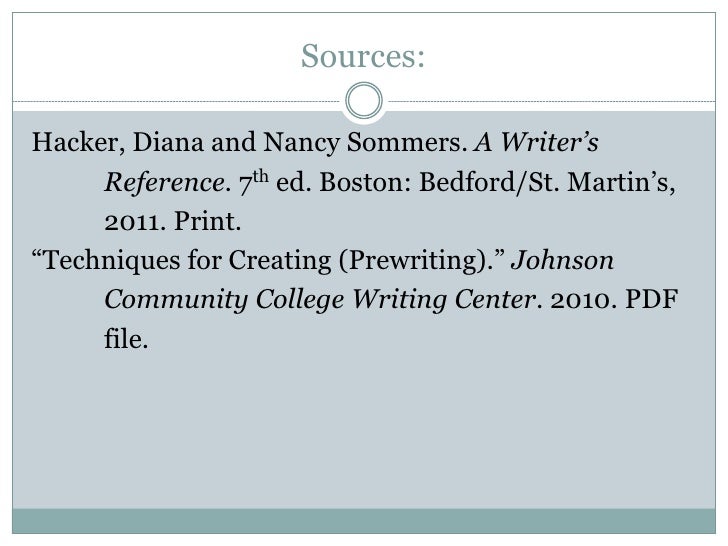The image size is (728, 546).
Task: Click the quoted title "Techniques for Creating"
Action: coord(182,260)
